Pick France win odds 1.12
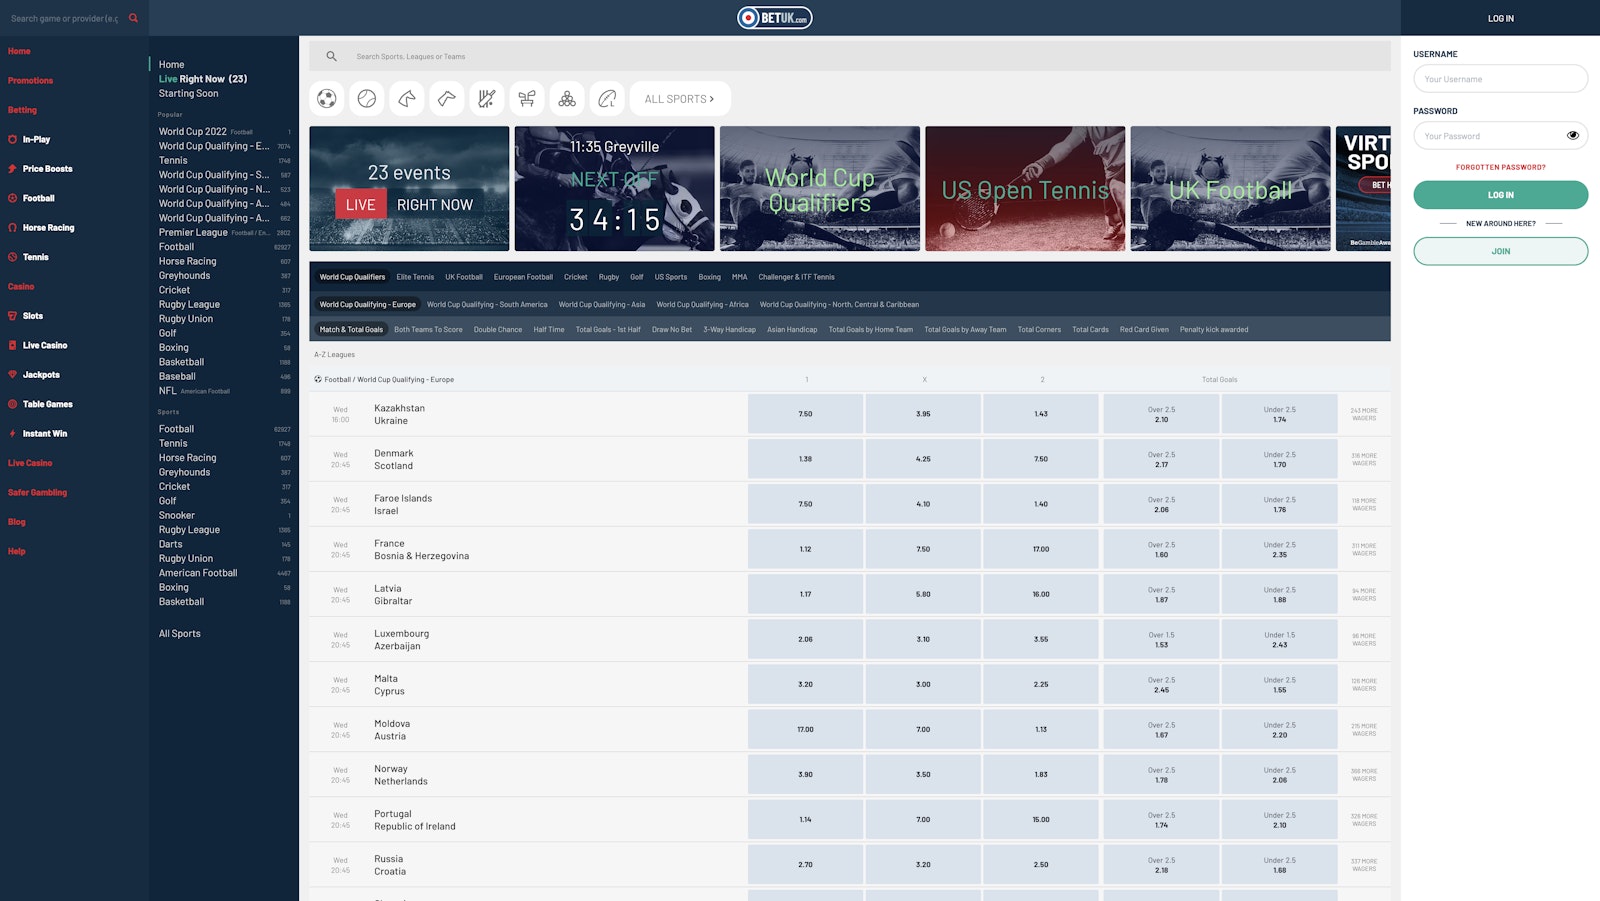1600x901 pixels. point(805,549)
